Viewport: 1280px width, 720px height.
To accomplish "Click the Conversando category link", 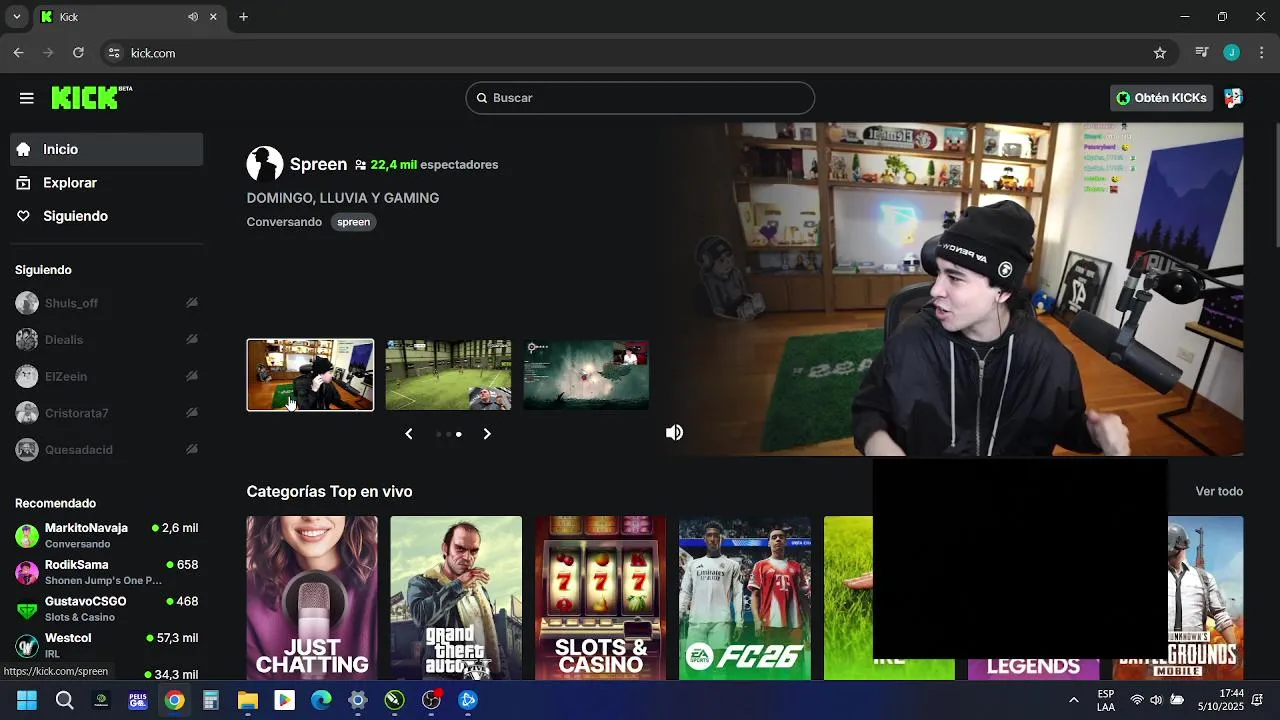I will pos(284,222).
